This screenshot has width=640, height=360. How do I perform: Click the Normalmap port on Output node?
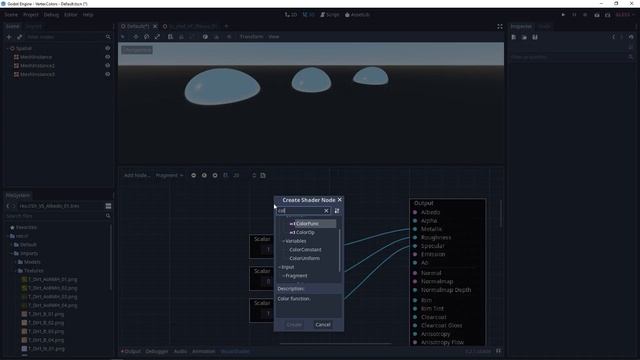click(415, 282)
